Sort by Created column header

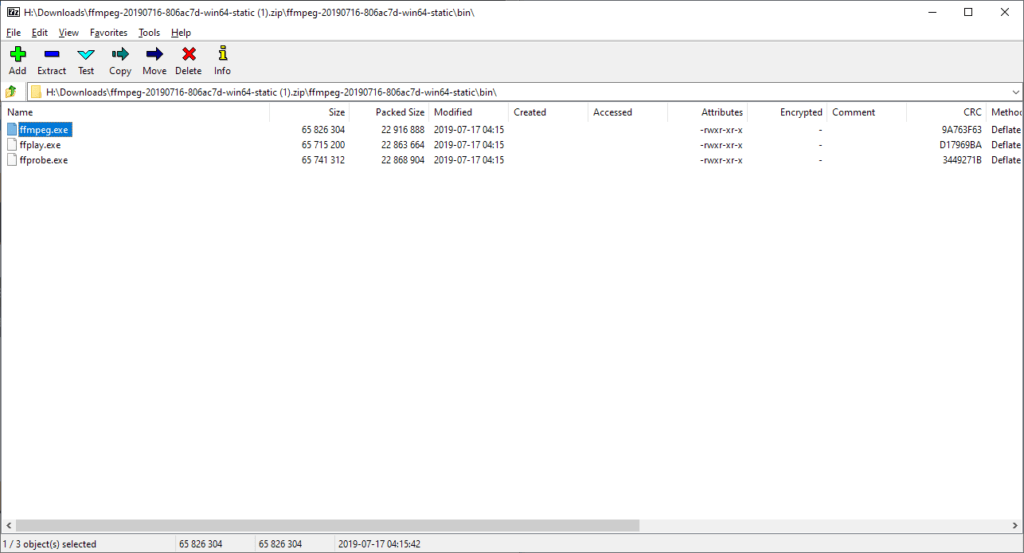549,112
